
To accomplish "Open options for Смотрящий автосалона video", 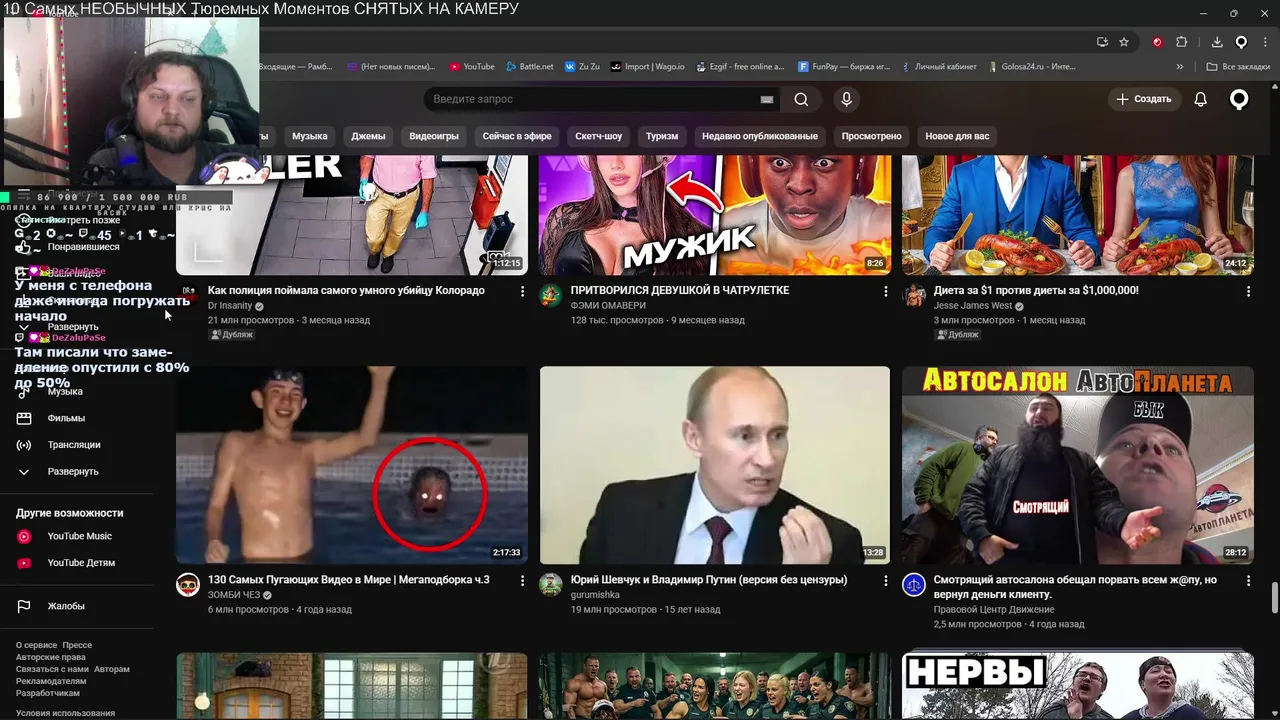I will (x=1248, y=580).
